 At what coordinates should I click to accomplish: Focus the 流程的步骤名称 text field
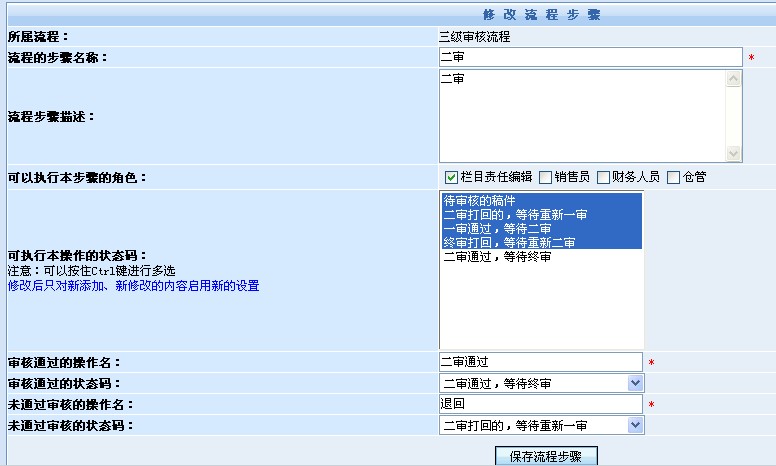590,57
